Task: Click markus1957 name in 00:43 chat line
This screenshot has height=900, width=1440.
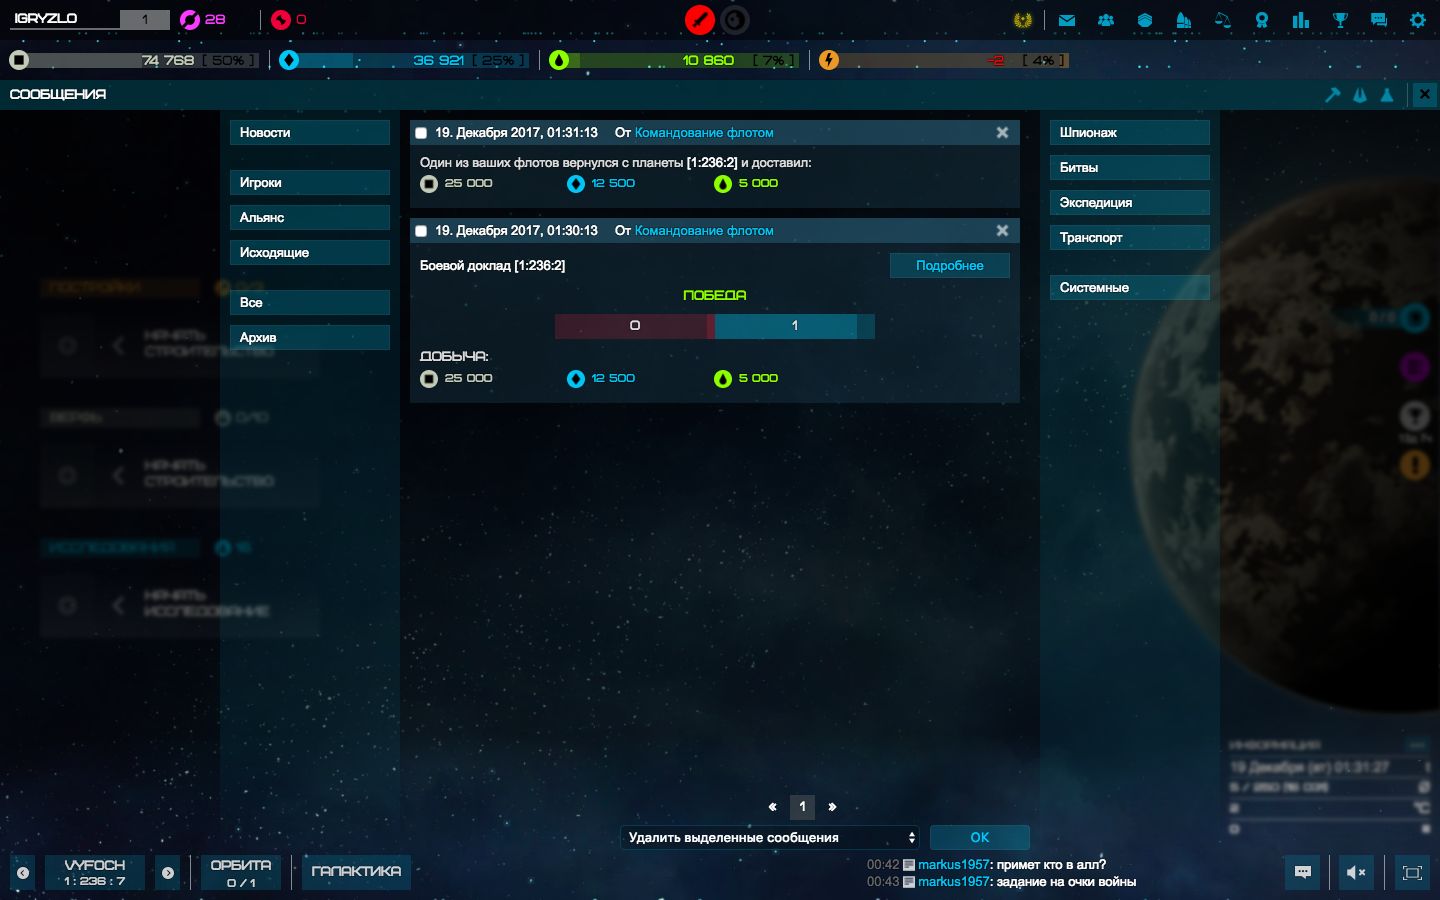Action: [x=954, y=882]
